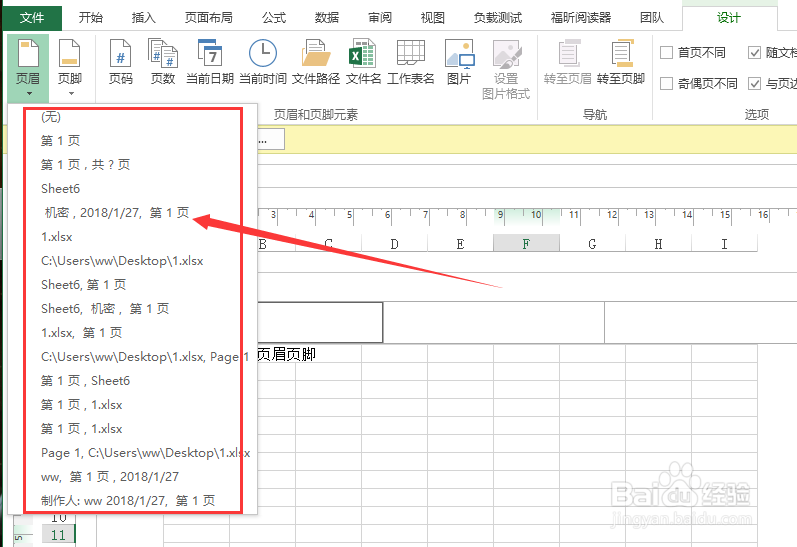Enable 首页不同 checkbox
This screenshot has height=547, width=797.
666,52
